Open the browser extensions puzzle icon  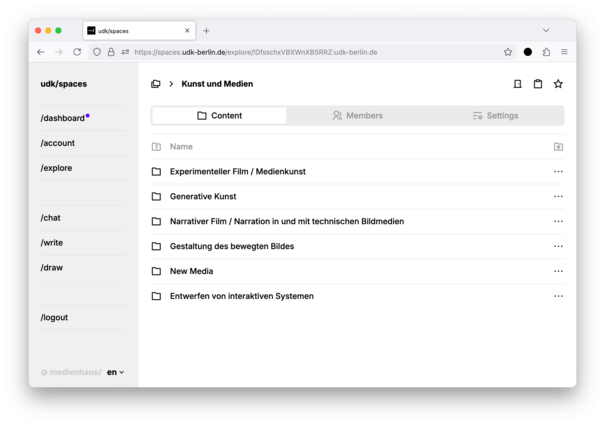tap(546, 52)
